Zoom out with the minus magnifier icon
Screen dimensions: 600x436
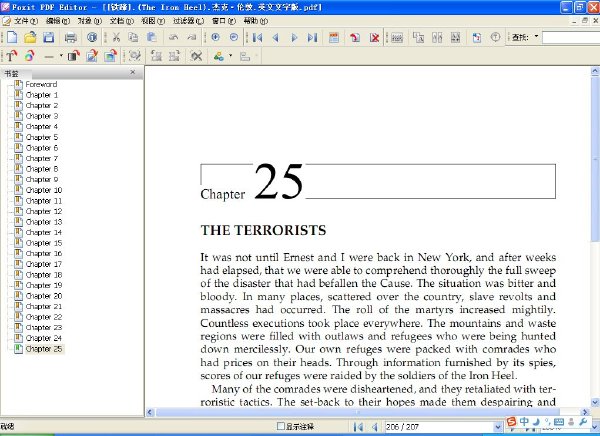click(234, 37)
